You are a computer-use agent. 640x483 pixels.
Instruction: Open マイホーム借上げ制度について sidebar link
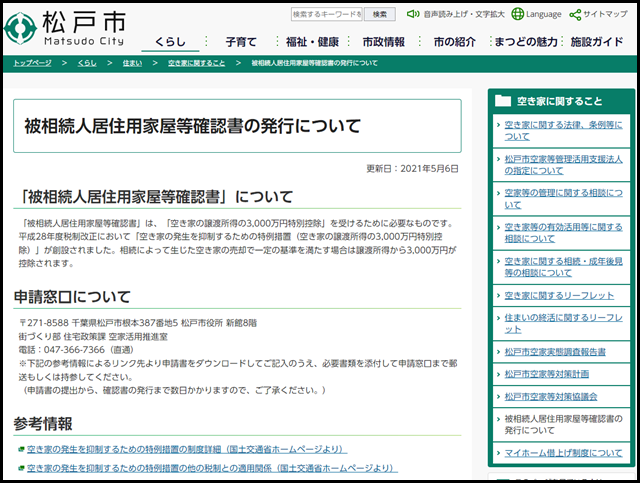[x=563, y=453]
